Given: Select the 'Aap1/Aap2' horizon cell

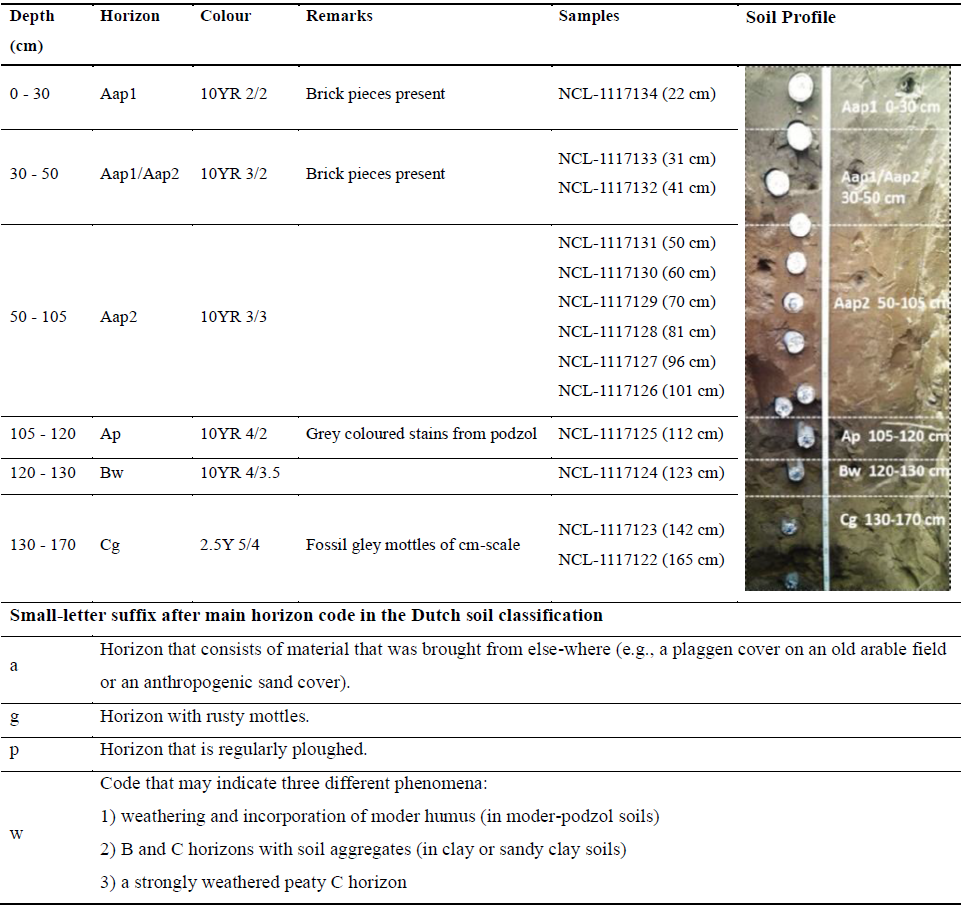Looking at the screenshot, I should click(x=139, y=174).
